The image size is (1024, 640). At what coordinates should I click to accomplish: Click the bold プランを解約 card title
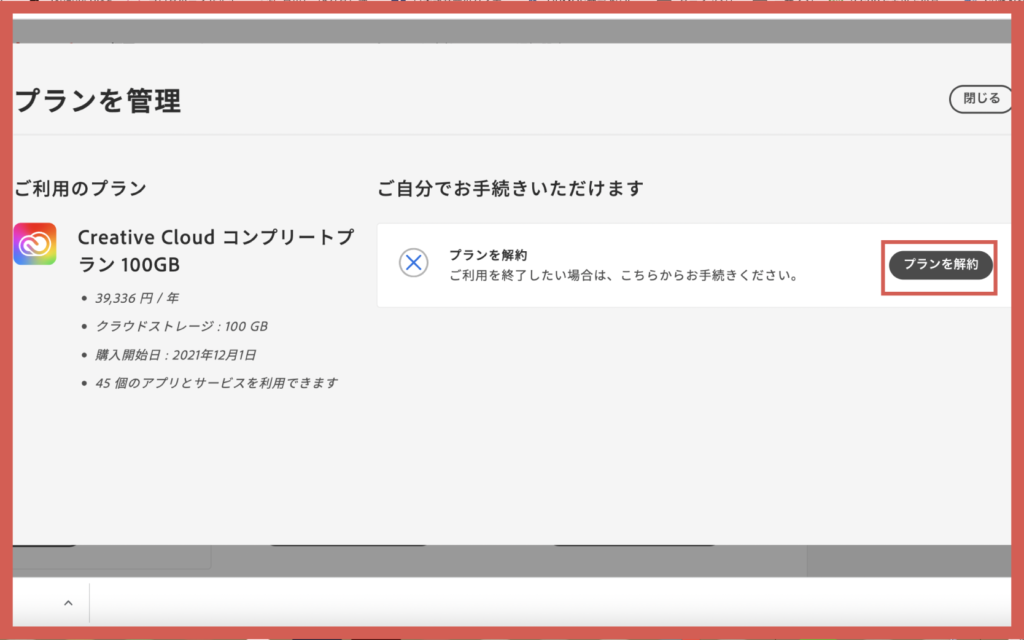click(488, 255)
